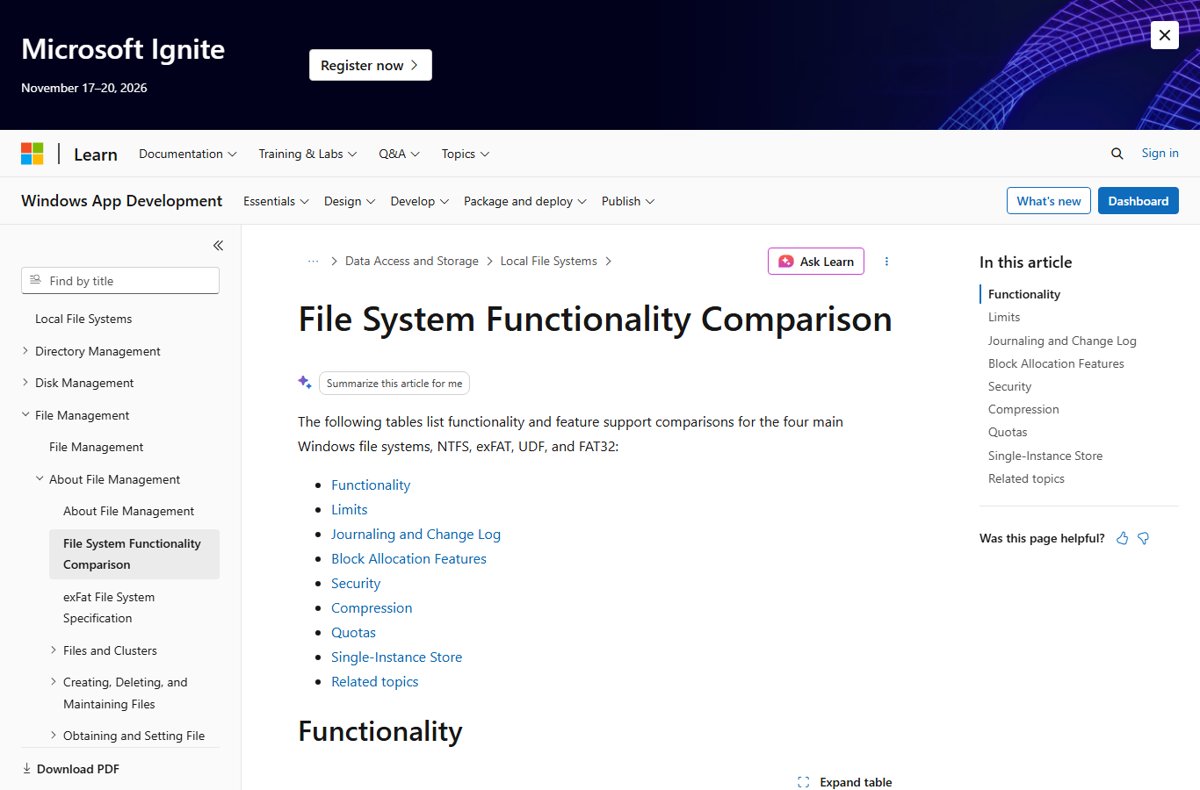Open the Documentation dropdown menu
This screenshot has width=1200, height=790.
(x=188, y=154)
